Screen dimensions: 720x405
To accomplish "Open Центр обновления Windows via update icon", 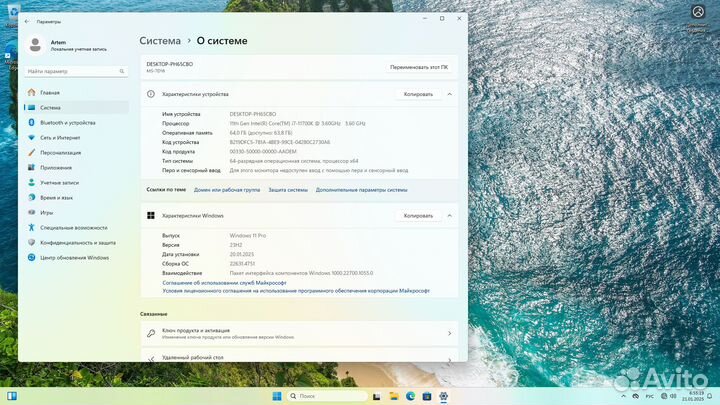I will tap(31, 258).
